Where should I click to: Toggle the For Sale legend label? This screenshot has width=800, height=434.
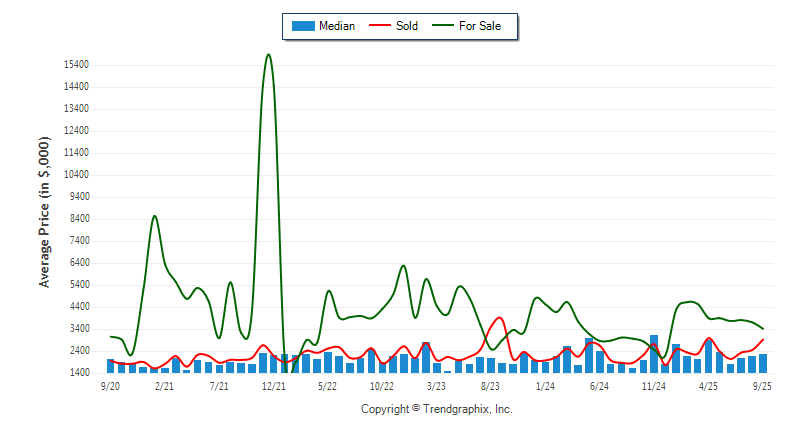click(480, 26)
